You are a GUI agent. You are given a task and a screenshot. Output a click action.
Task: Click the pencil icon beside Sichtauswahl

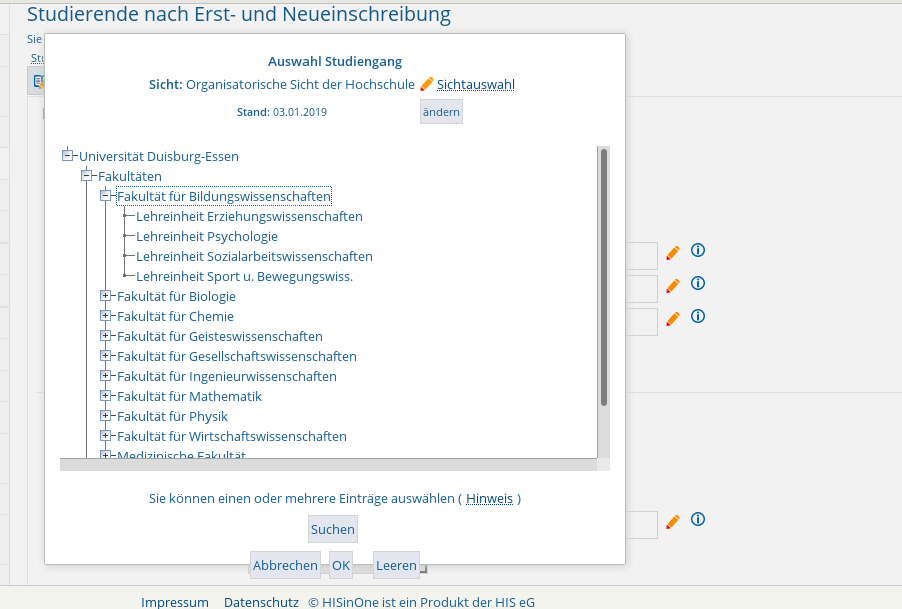point(426,84)
